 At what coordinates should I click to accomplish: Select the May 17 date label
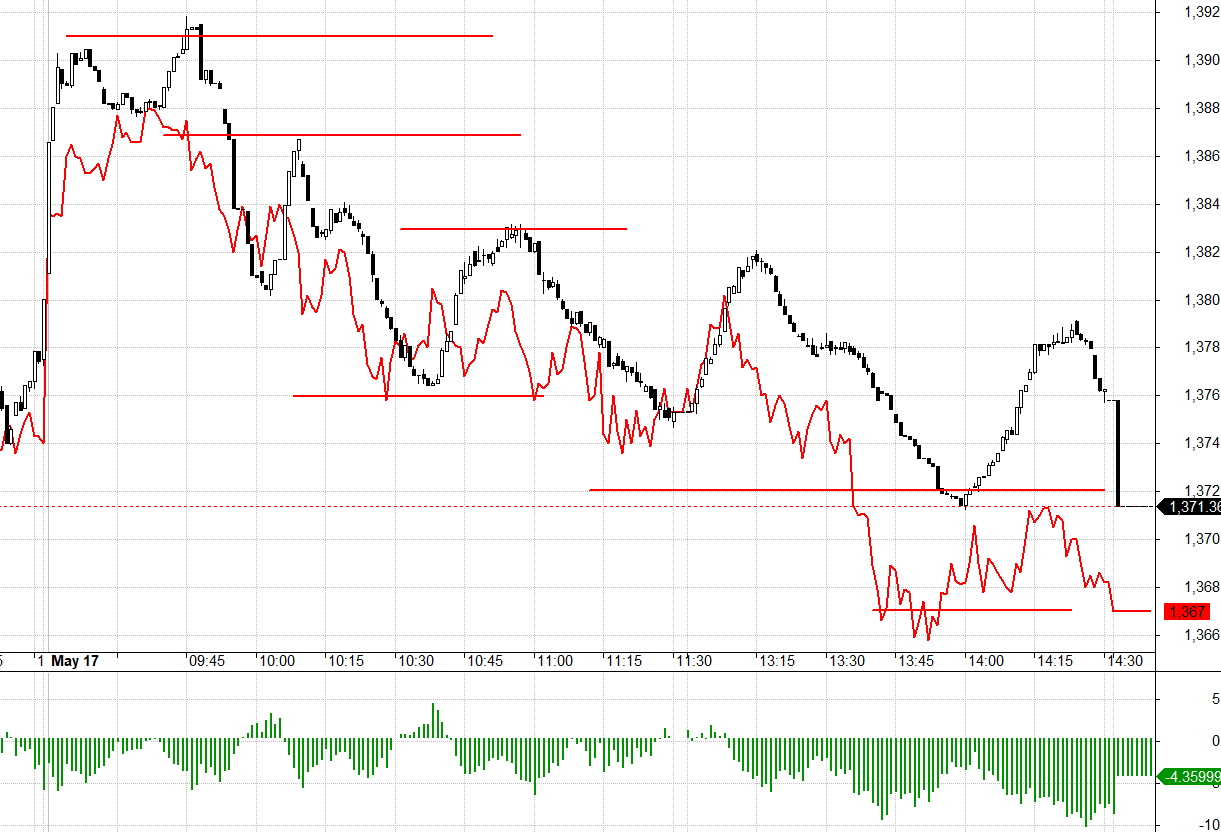click(75, 661)
